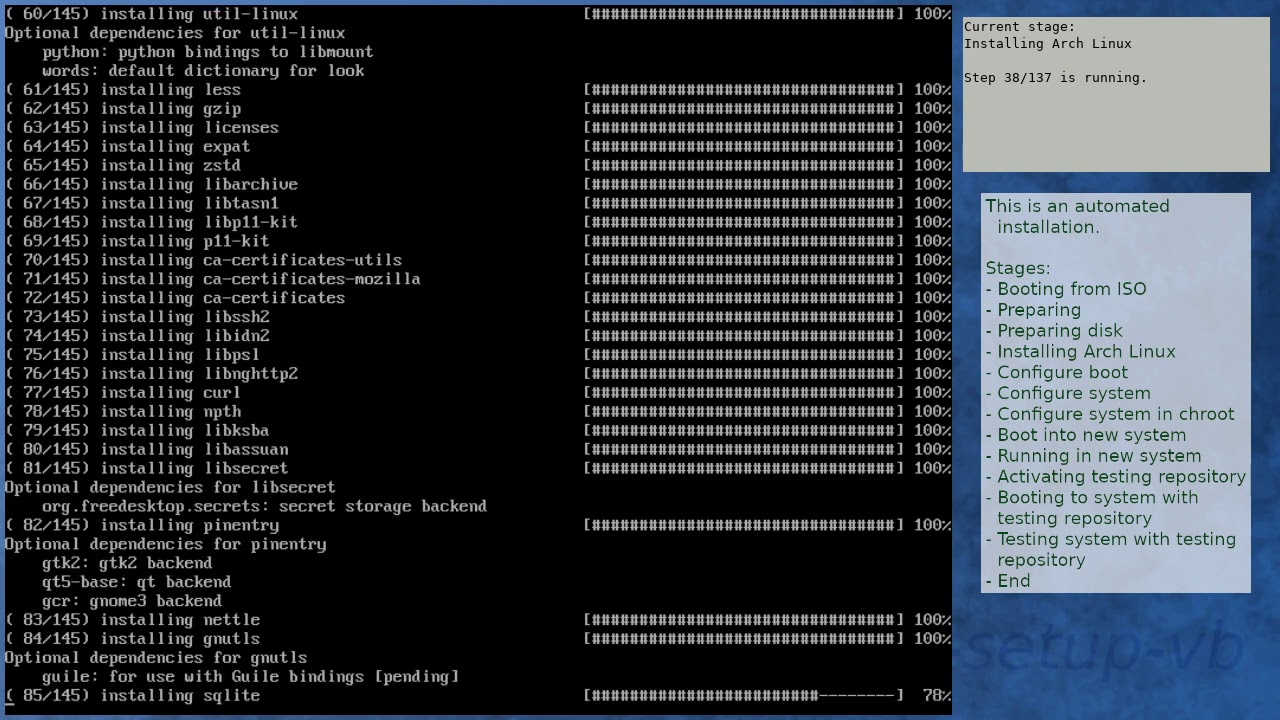Select 'Booting from ISO' stage entry
Image resolution: width=1280 pixels, height=720 pixels.
tap(1066, 289)
